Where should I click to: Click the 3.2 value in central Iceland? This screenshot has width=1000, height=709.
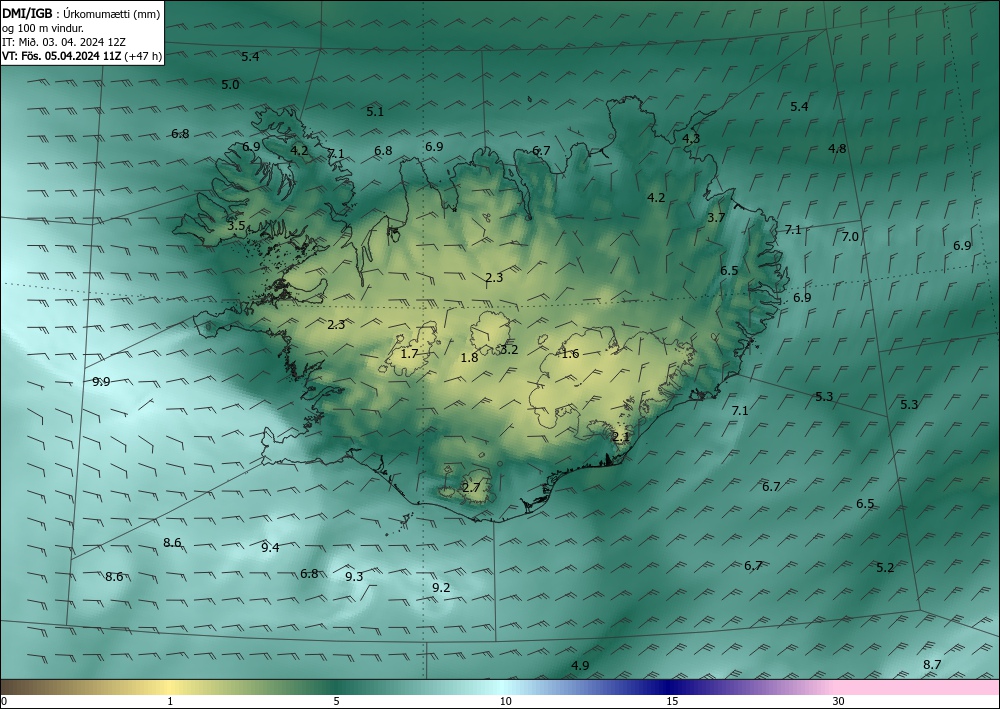click(x=509, y=349)
